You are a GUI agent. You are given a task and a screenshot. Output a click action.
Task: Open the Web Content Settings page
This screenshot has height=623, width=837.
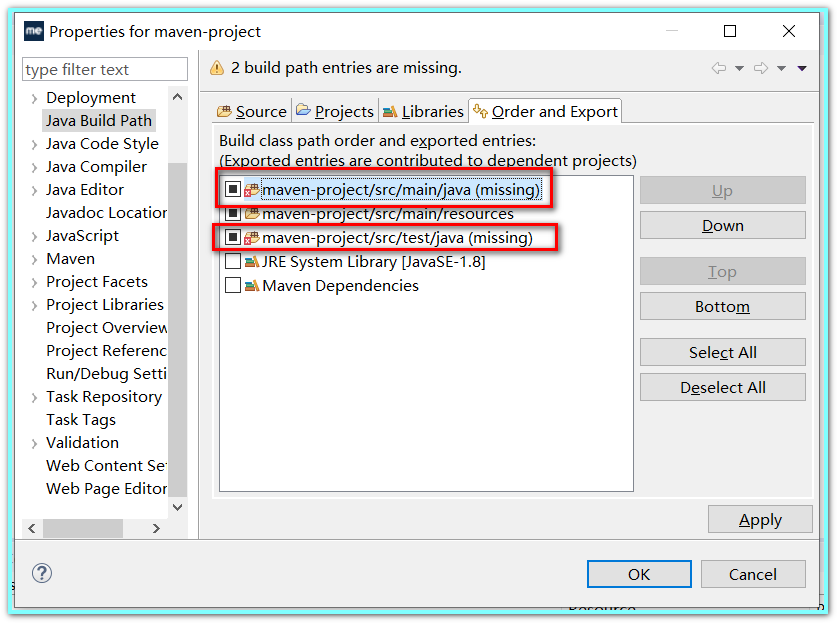click(106, 466)
